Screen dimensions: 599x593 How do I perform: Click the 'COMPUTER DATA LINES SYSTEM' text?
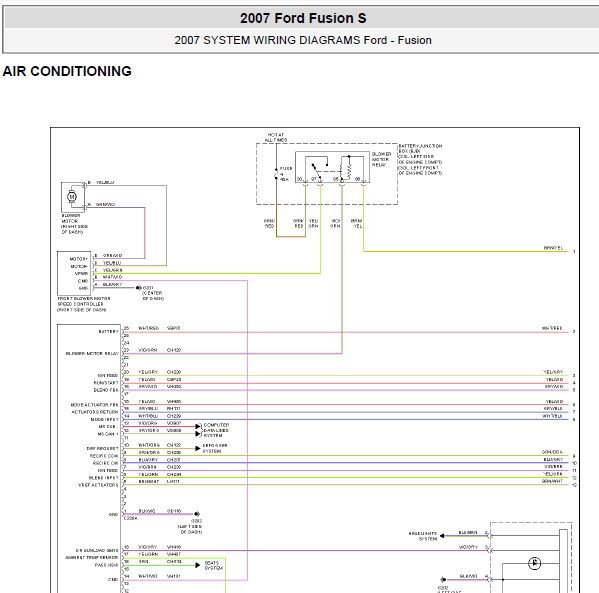pyautogui.click(x=216, y=430)
